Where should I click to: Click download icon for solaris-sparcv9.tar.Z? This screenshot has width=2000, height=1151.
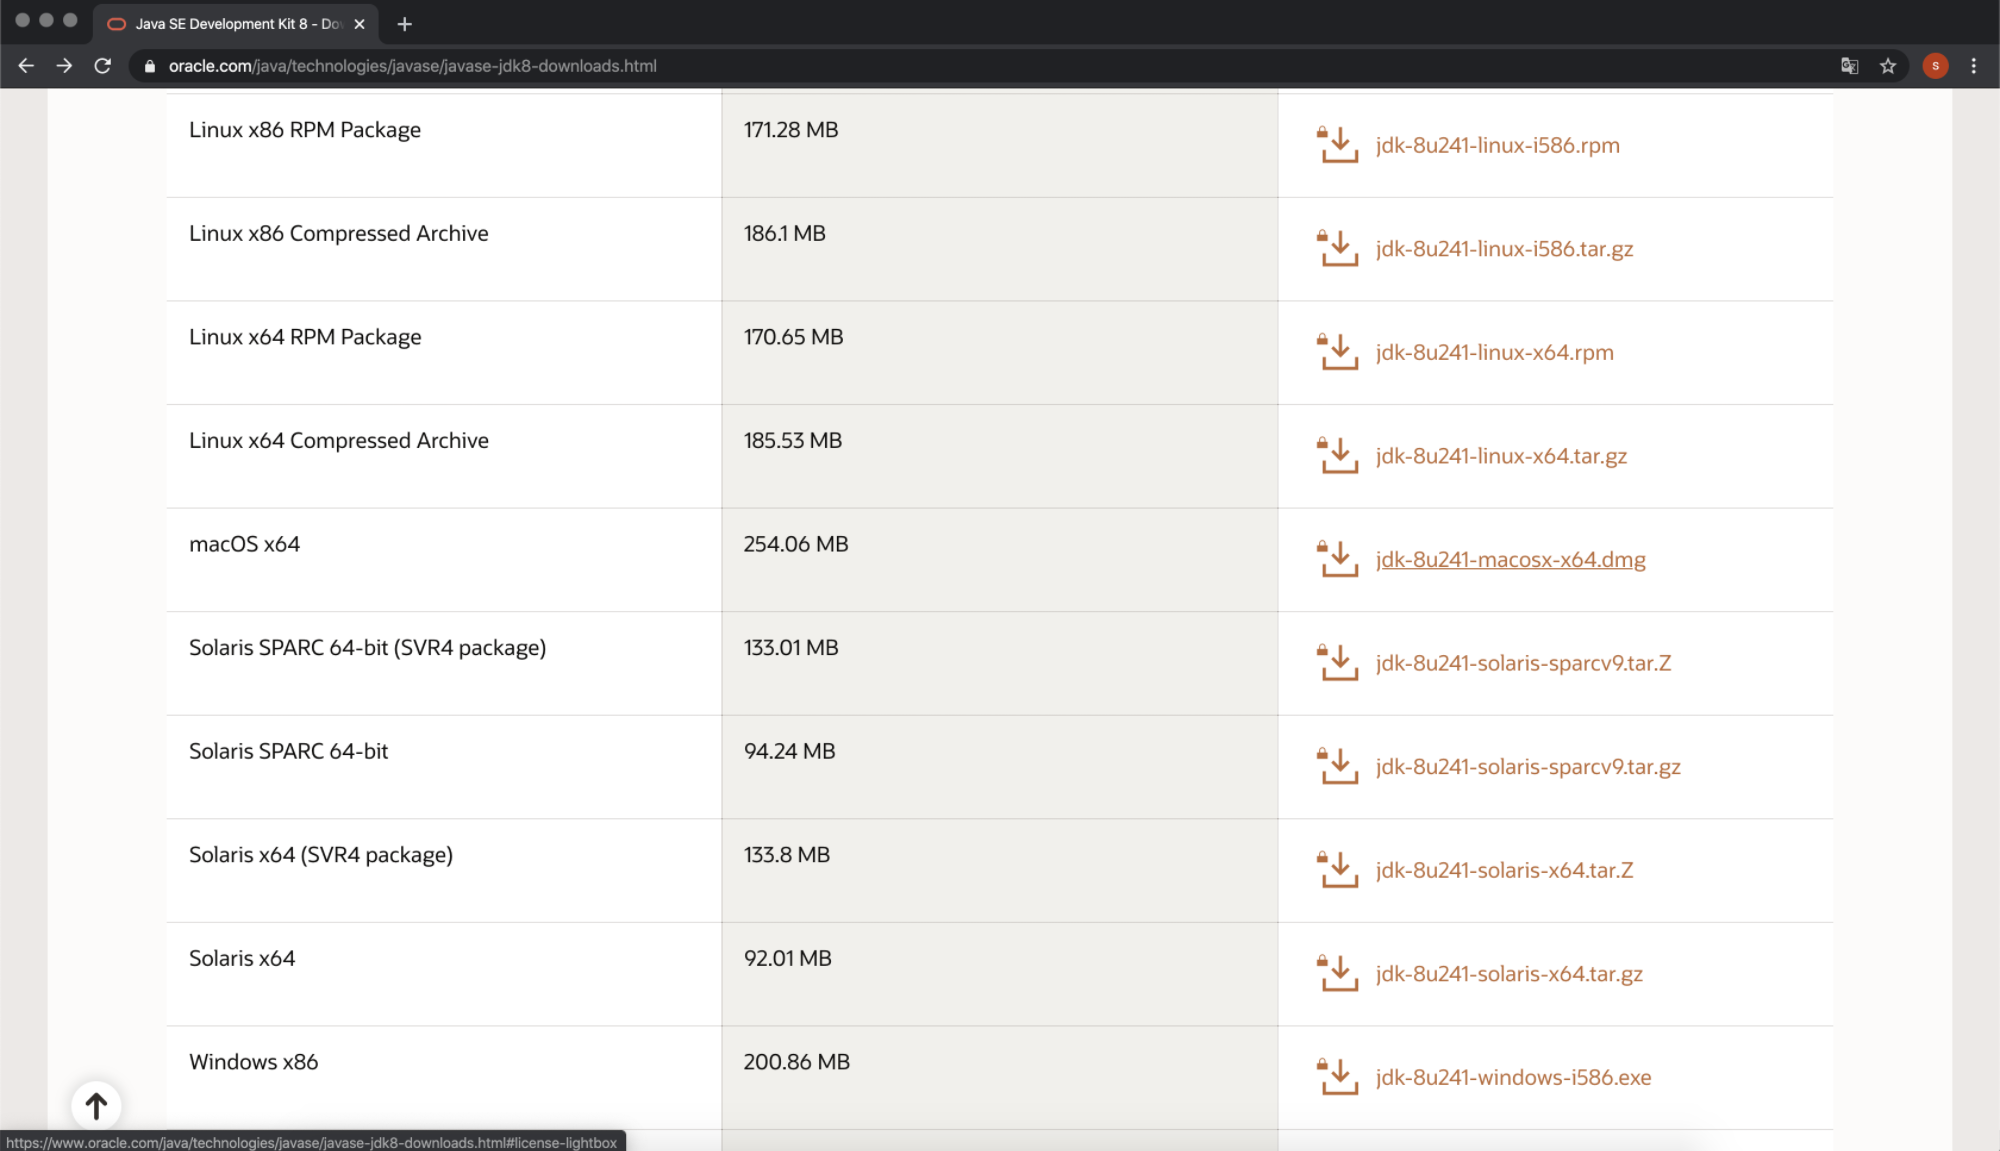click(x=1338, y=664)
